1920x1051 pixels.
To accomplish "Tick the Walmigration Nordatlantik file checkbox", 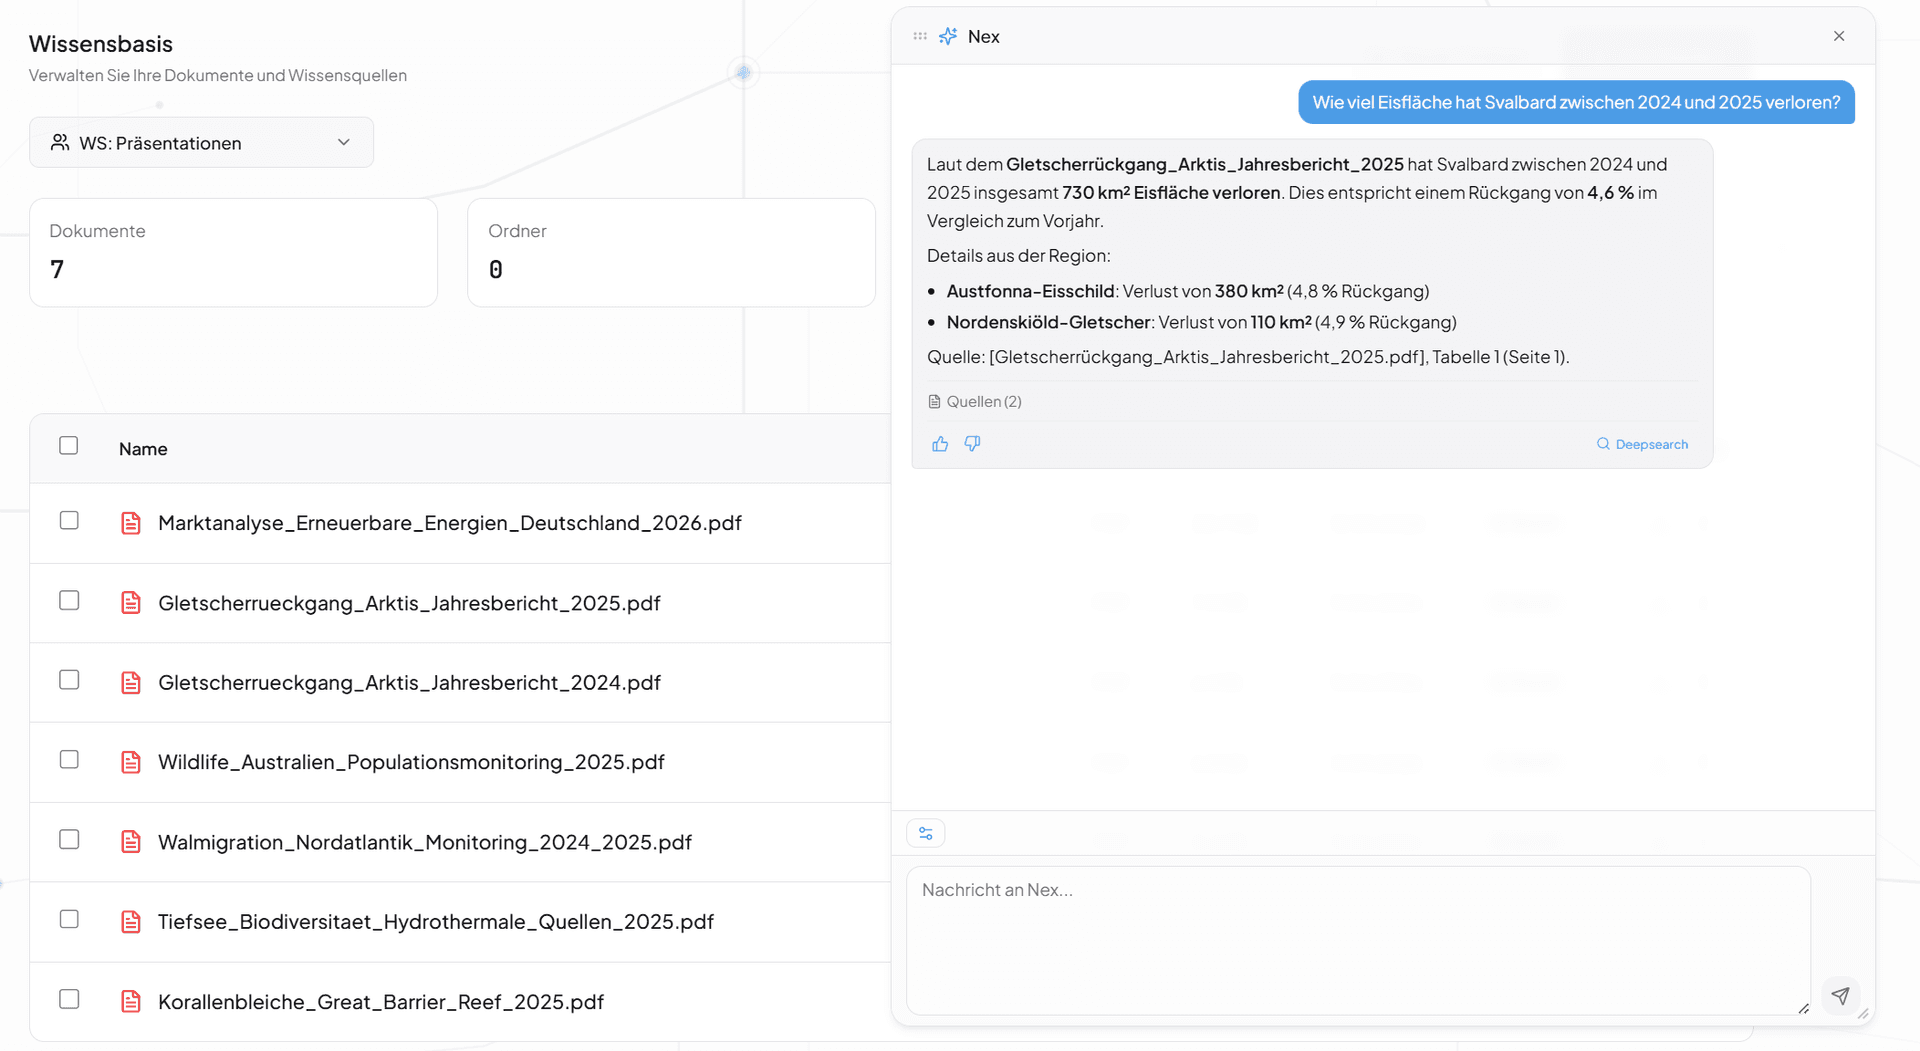I will (69, 839).
